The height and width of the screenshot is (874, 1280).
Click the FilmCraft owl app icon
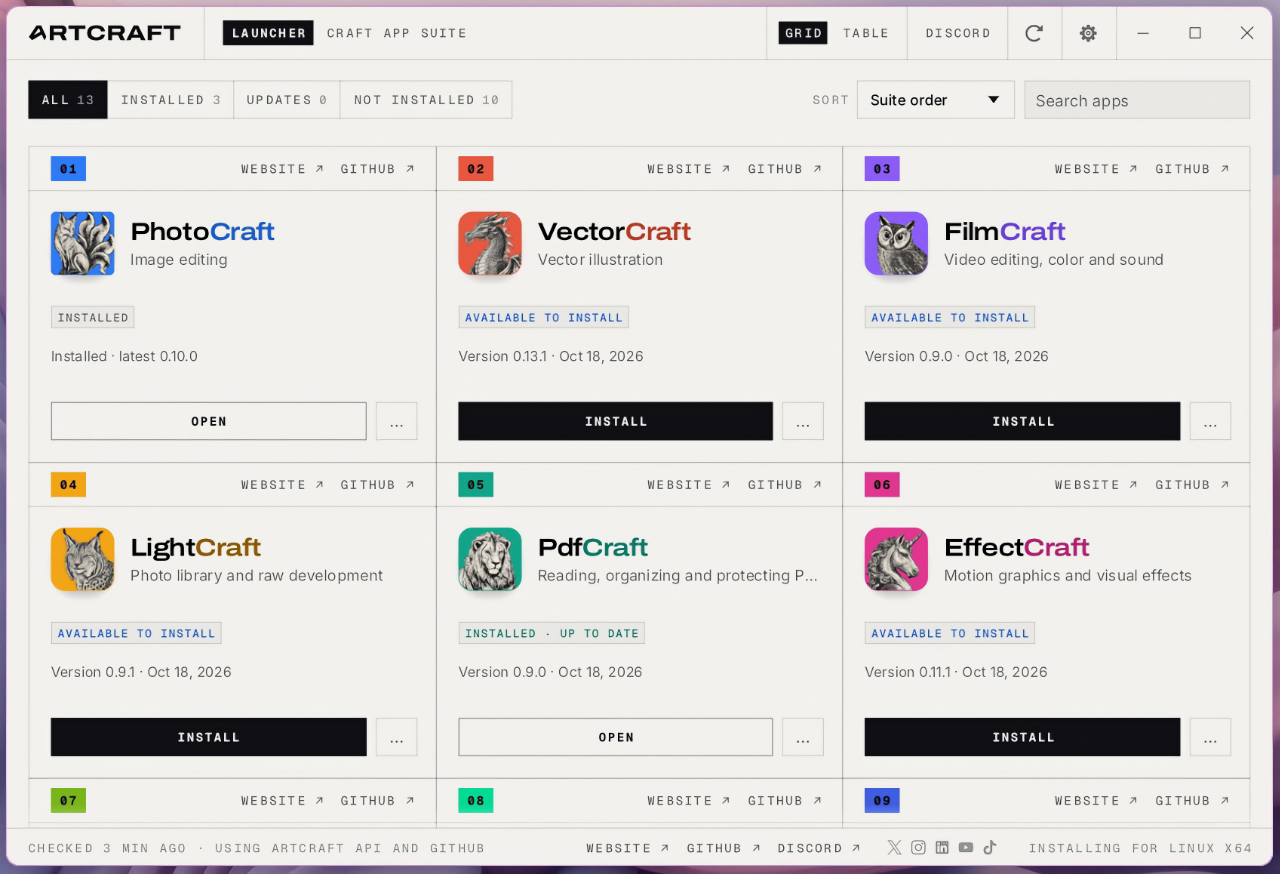point(897,243)
